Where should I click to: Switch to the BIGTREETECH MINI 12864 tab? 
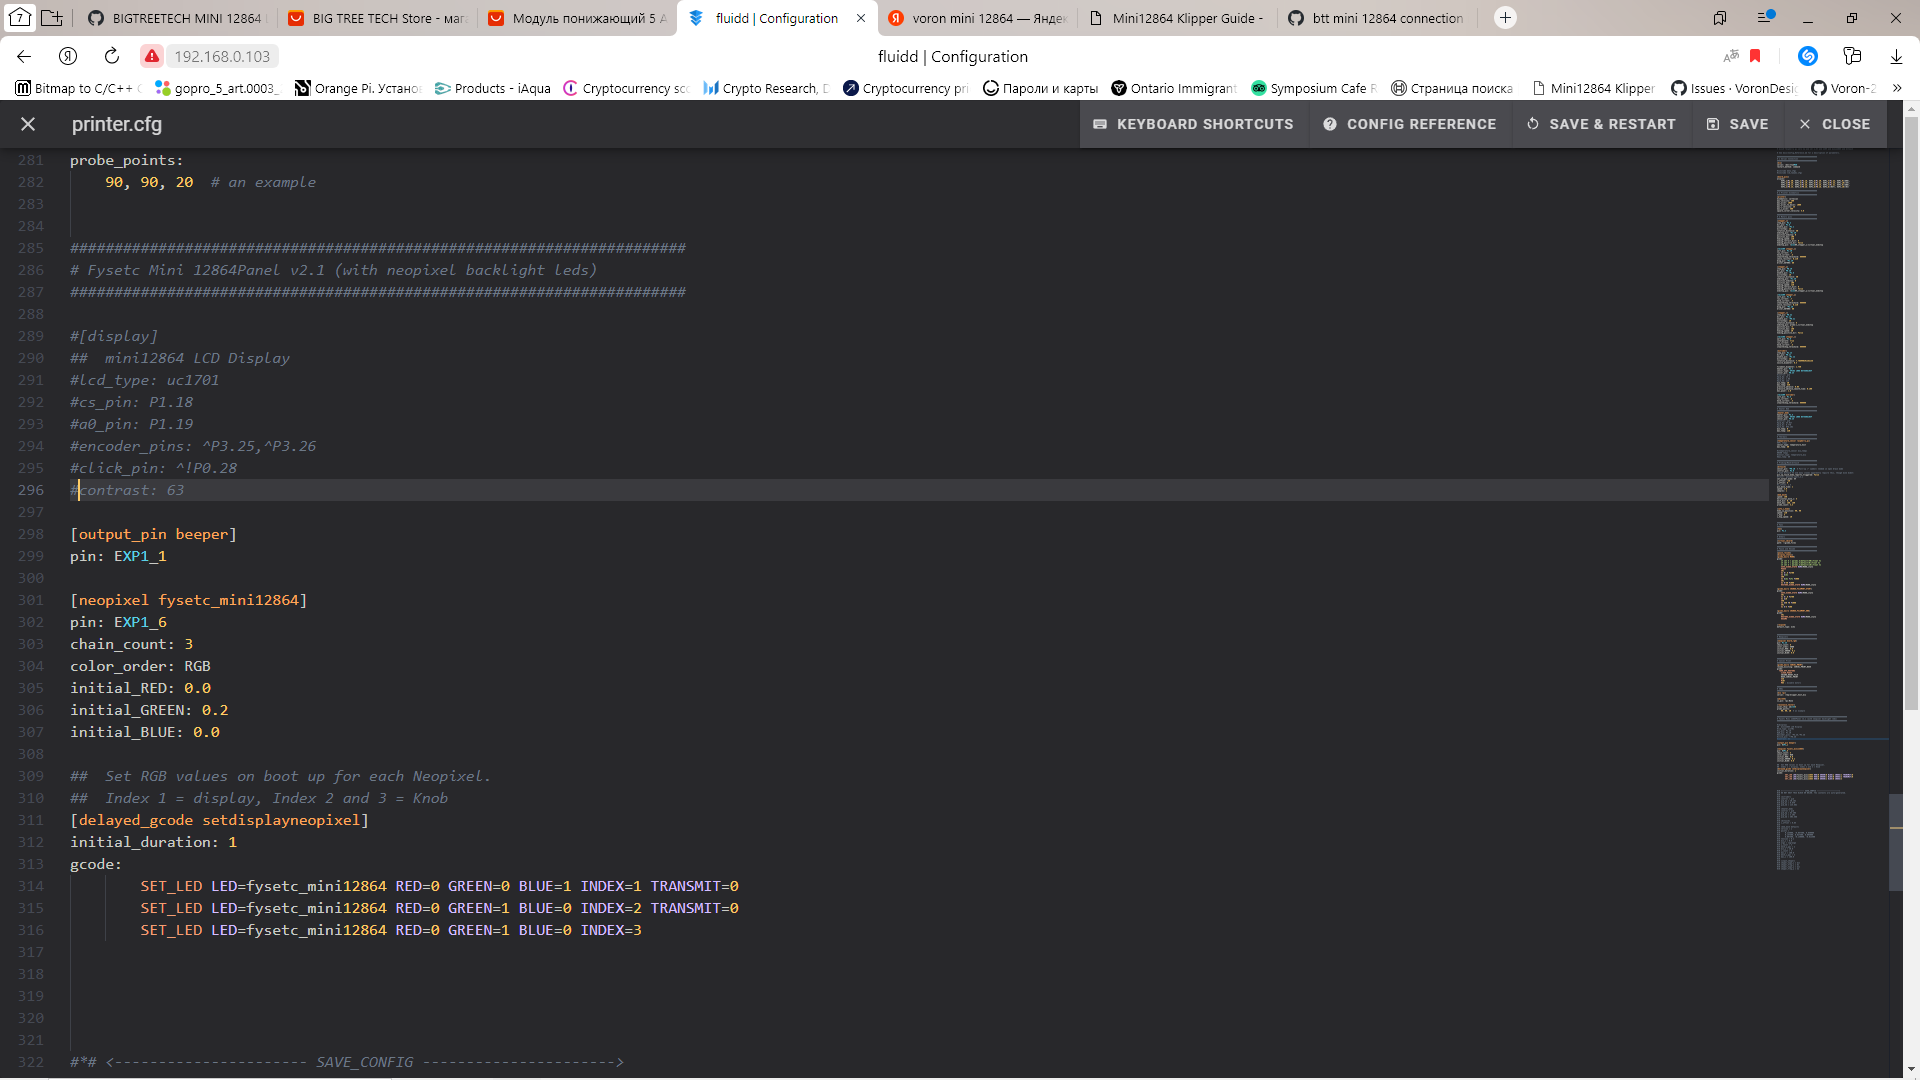coord(176,18)
